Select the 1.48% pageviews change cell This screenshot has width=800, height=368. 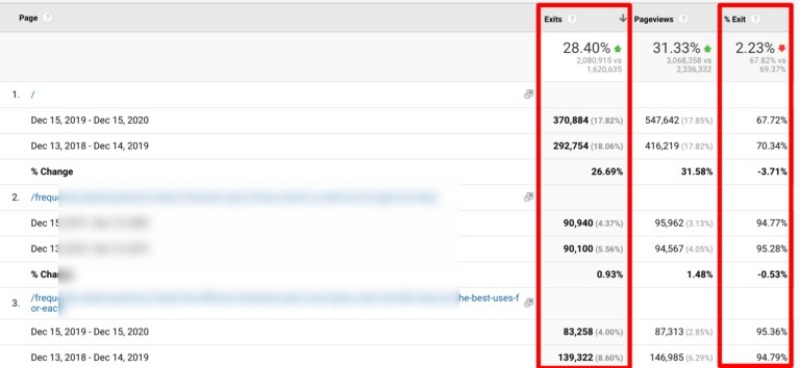(x=699, y=275)
